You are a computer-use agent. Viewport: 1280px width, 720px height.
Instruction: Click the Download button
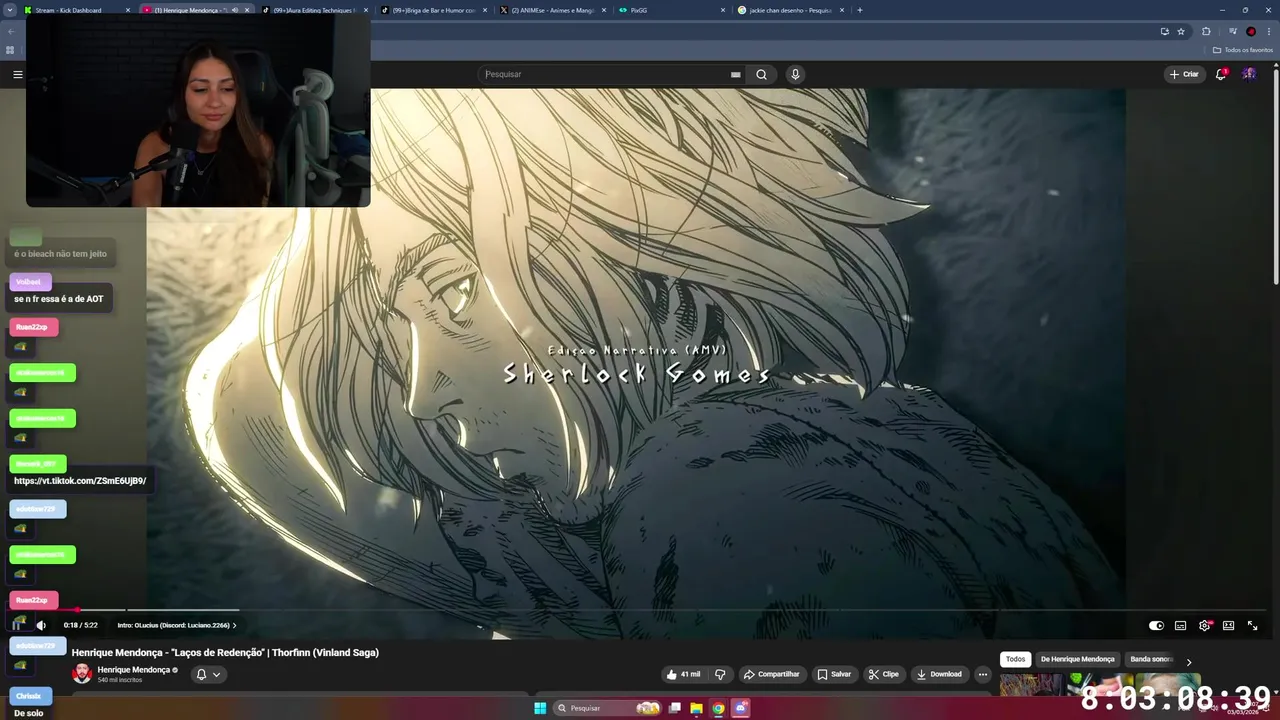pos(939,674)
